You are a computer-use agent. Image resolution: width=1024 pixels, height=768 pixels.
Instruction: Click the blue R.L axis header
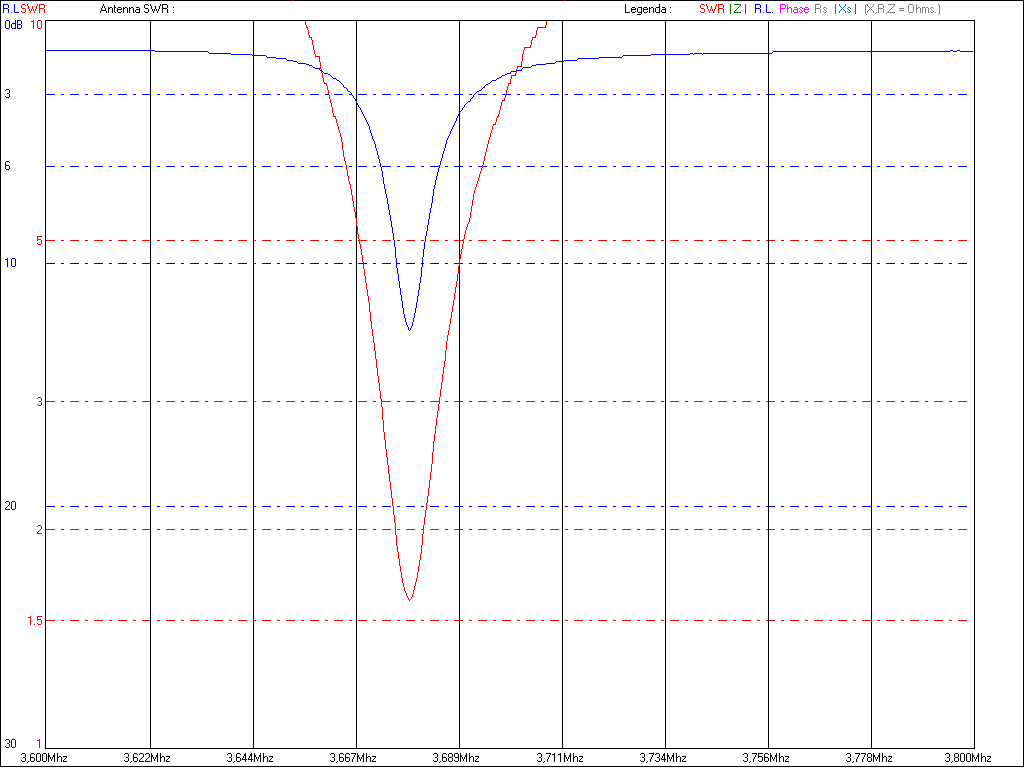pos(11,9)
